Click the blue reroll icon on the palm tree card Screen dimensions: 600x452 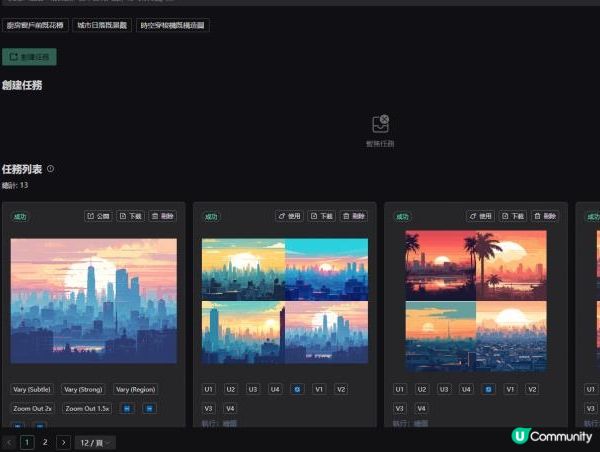[488, 389]
